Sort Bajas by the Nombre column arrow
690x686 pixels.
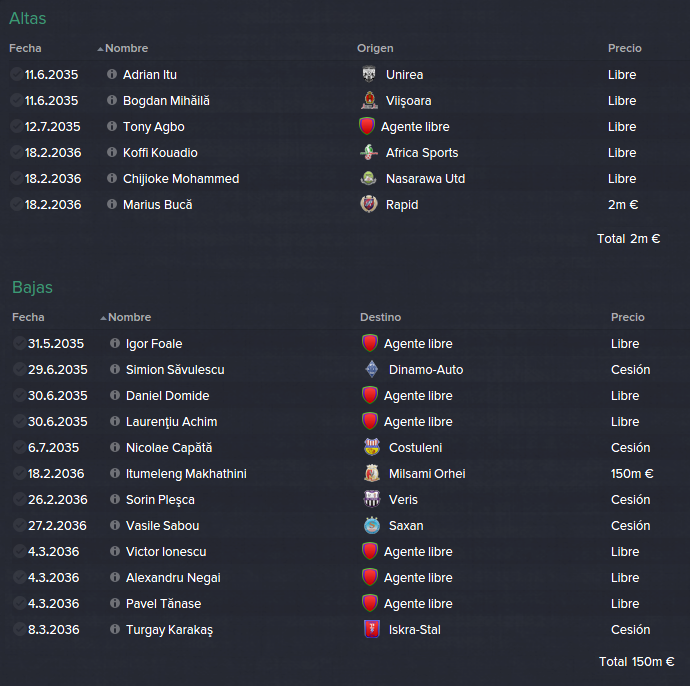click(x=103, y=318)
